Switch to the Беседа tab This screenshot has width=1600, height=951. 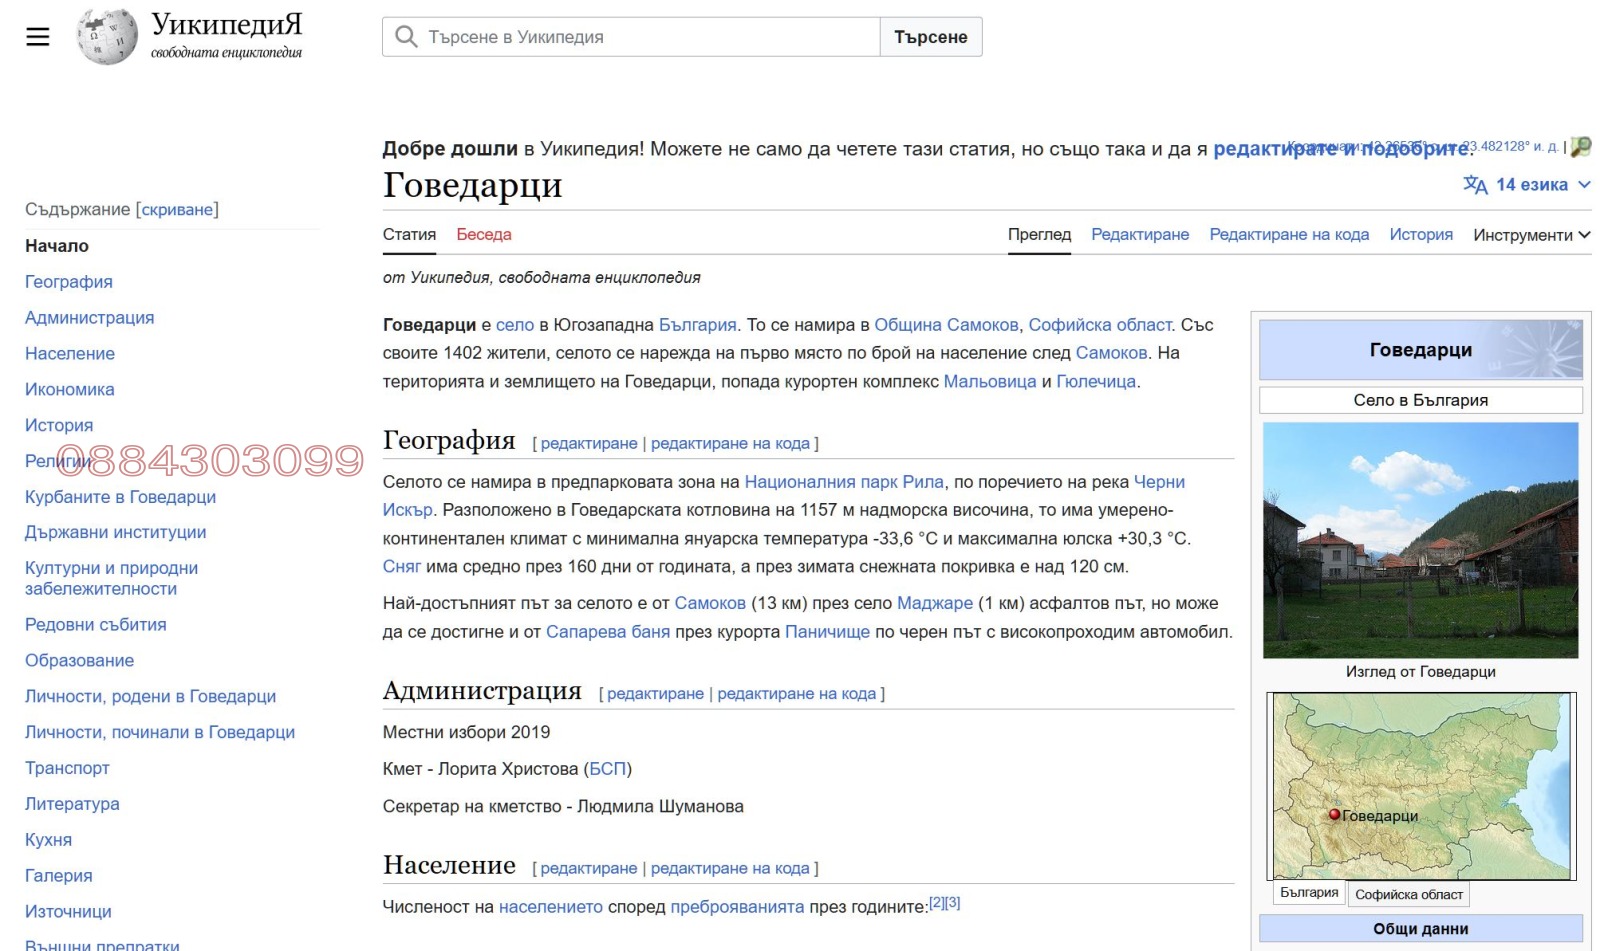(x=484, y=234)
